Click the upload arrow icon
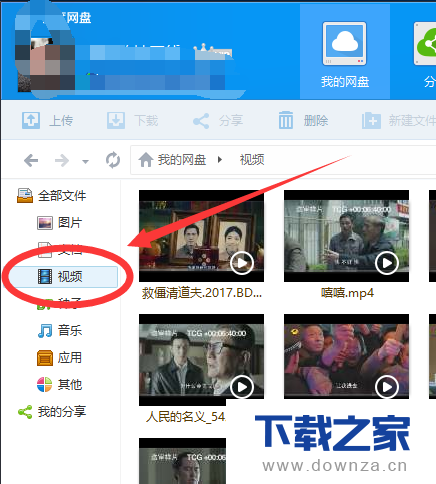Image resolution: width=436 pixels, height=484 pixels. (x=31, y=120)
